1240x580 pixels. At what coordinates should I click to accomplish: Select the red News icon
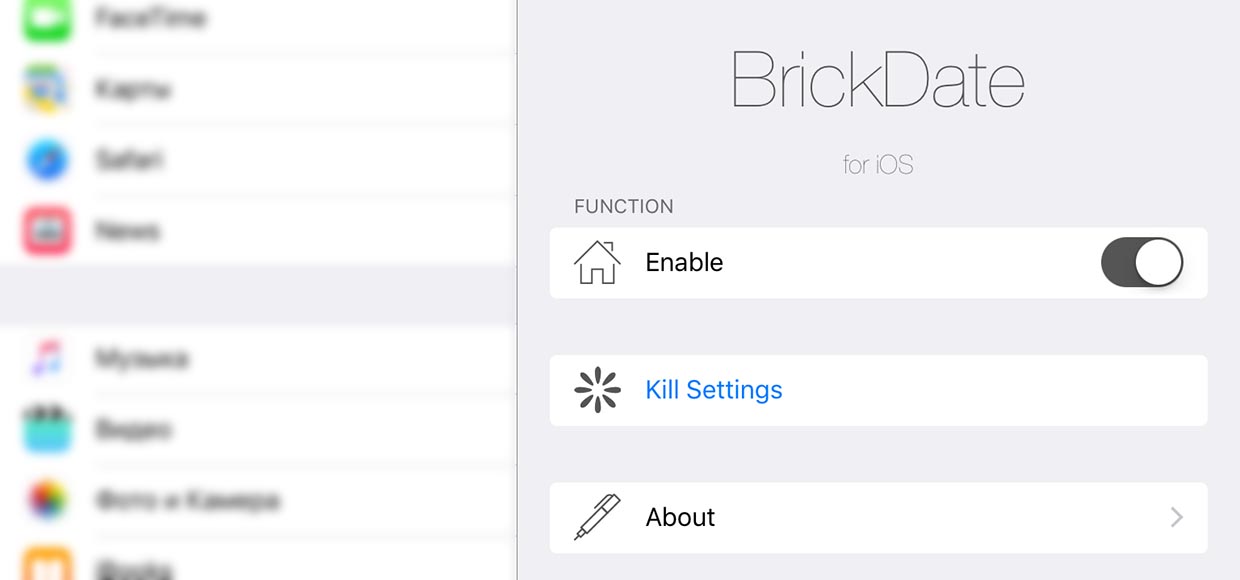pos(47,231)
